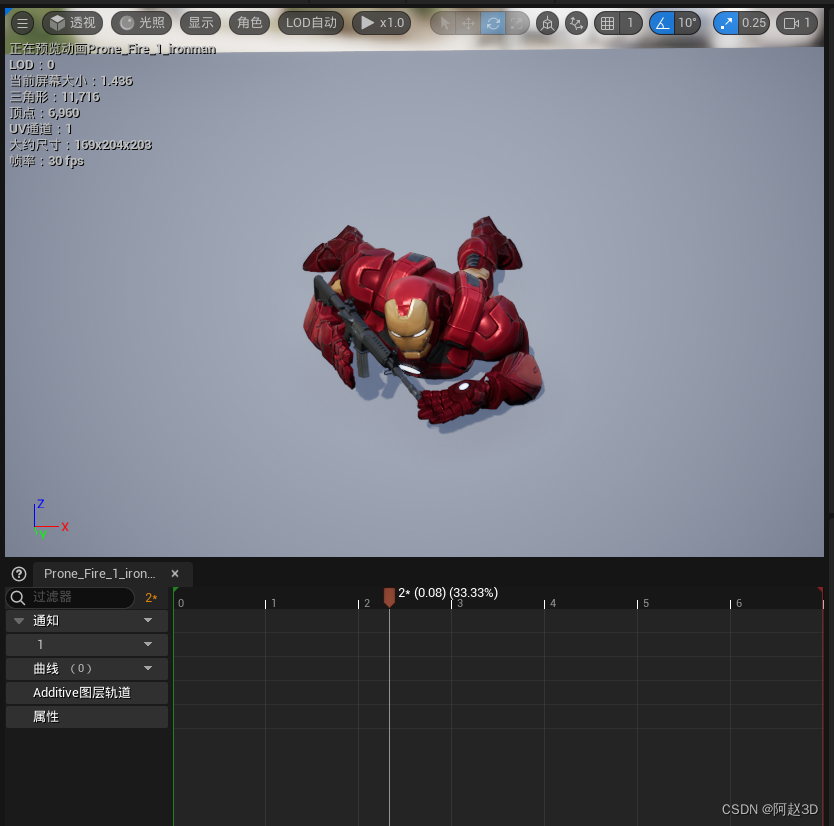Screen dimensions: 834x826
Task: Toggle the world/local coordinate space icon
Action: click(547, 23)
